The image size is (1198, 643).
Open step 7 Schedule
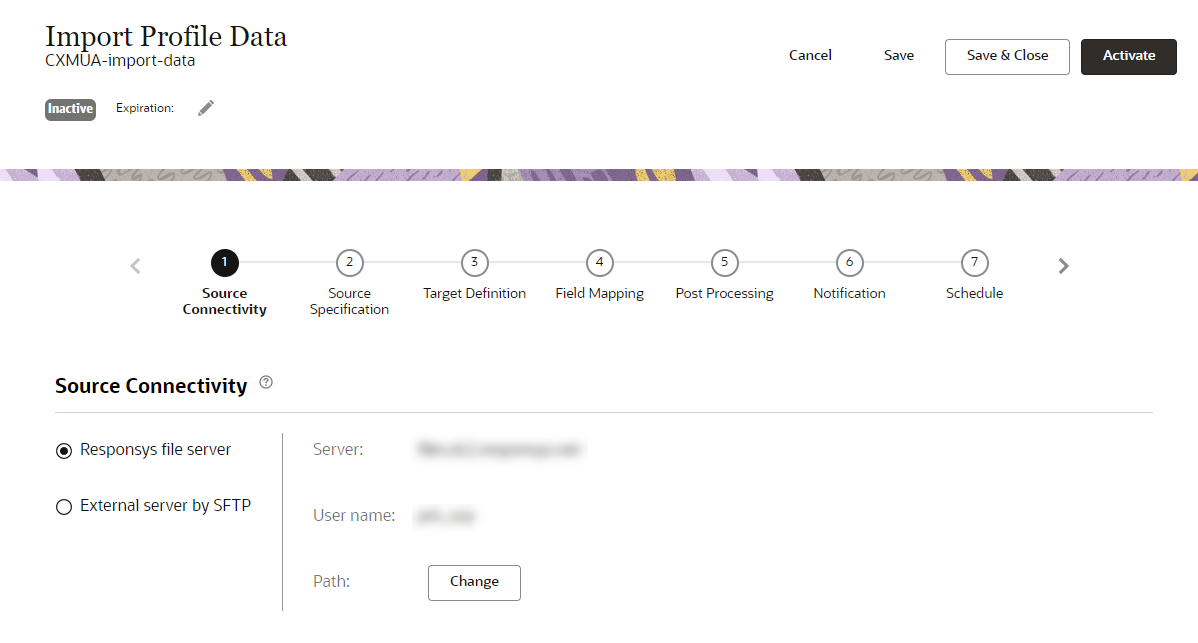pos(974,263)
